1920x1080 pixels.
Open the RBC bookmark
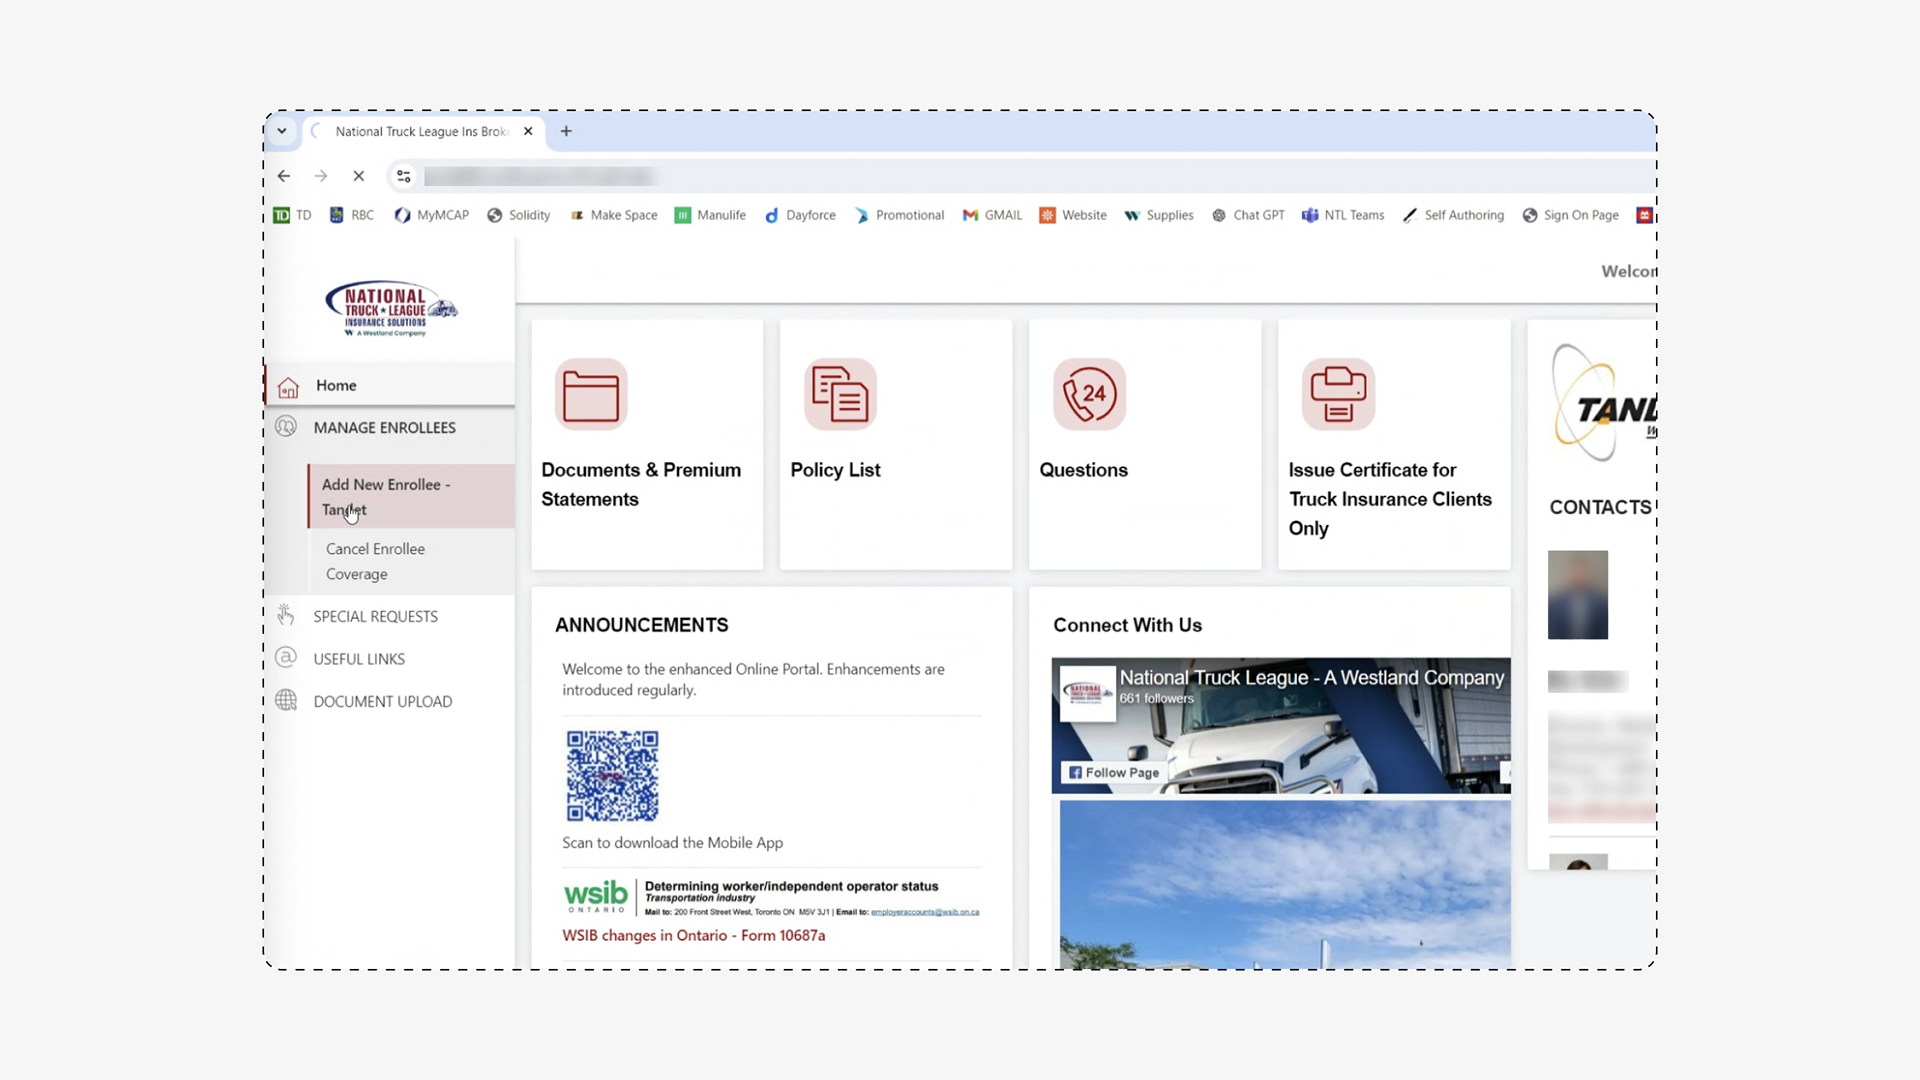352,215
